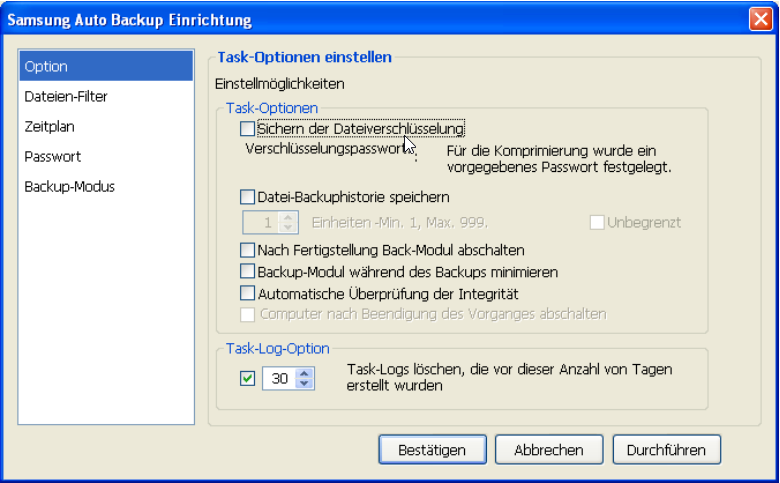Click the history units down arrow
Viewport: 780px width, 483px height.
pos(288,228)
